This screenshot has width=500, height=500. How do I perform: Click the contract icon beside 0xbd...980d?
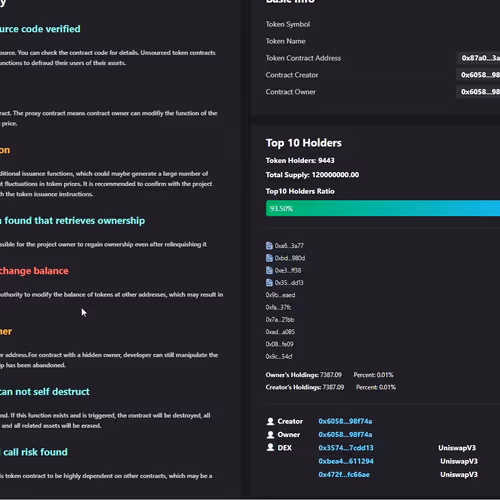click(269, 258)
